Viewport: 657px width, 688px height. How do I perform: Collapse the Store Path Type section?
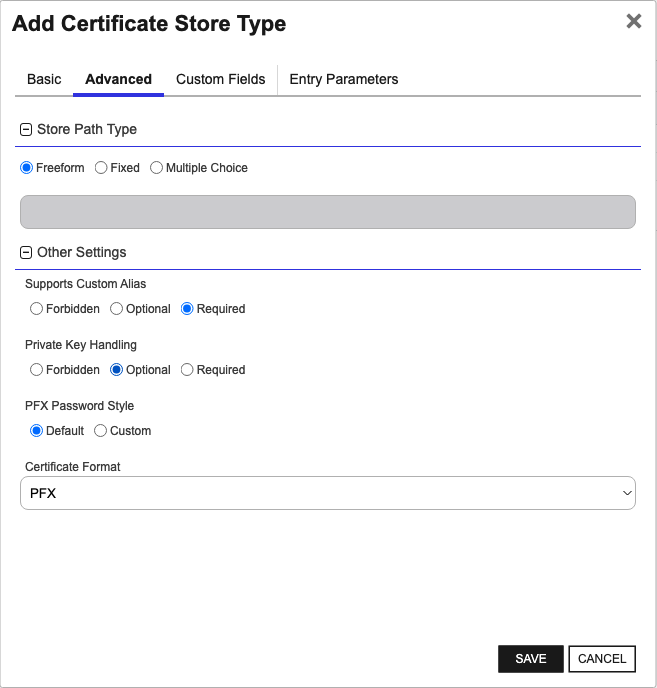26,129
